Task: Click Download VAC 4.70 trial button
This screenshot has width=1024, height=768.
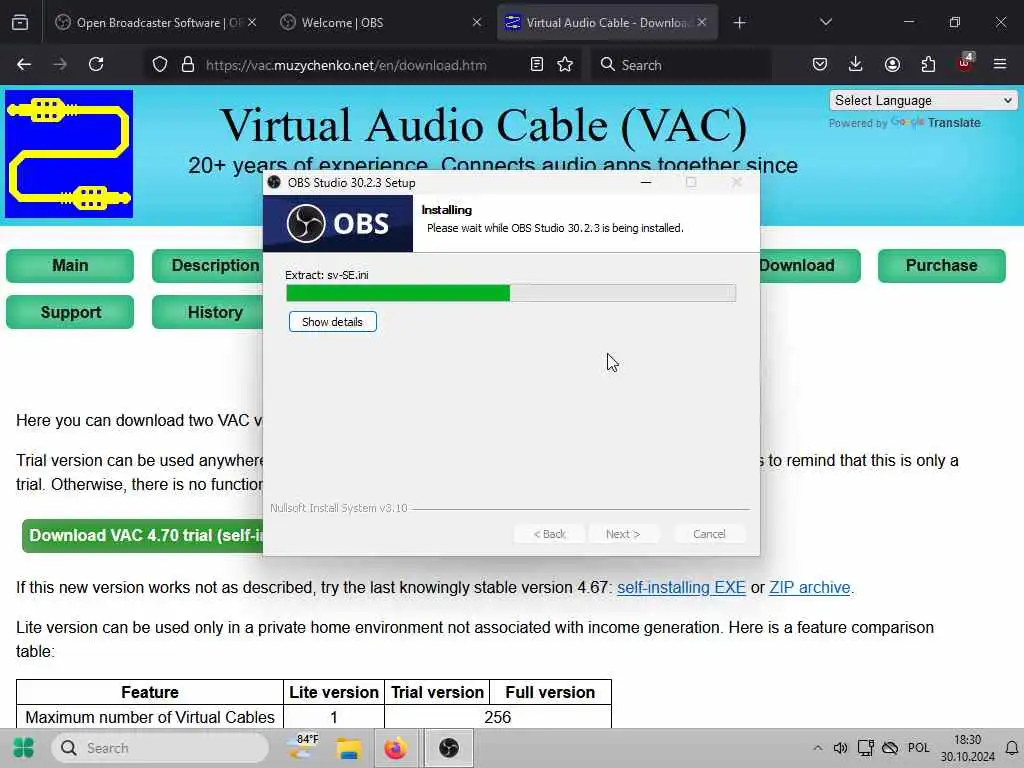Action: pyautogui.click(x=142, y=536)
